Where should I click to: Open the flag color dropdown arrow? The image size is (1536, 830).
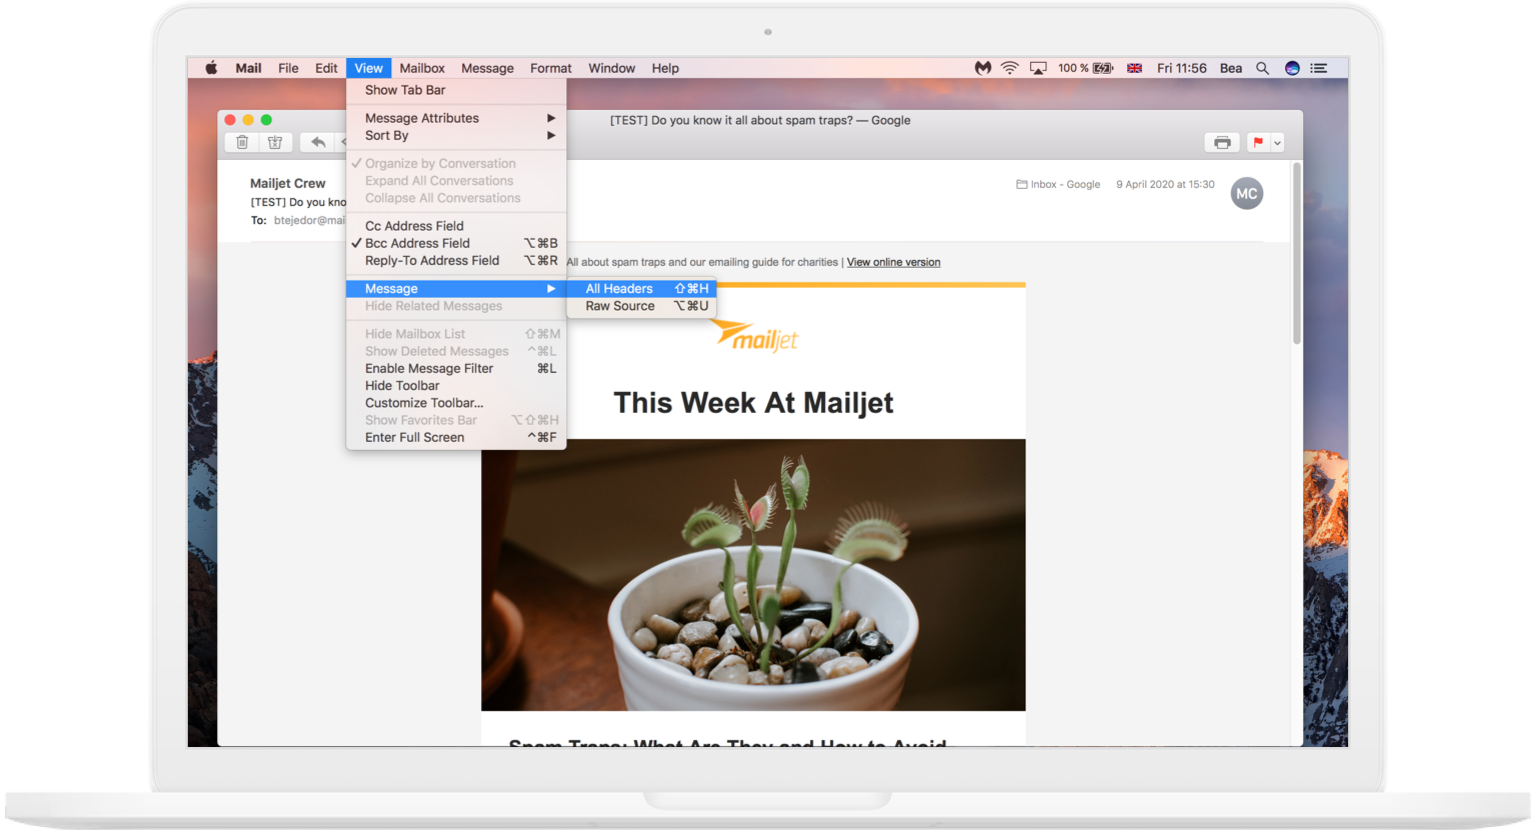[x=1277, y=143]
